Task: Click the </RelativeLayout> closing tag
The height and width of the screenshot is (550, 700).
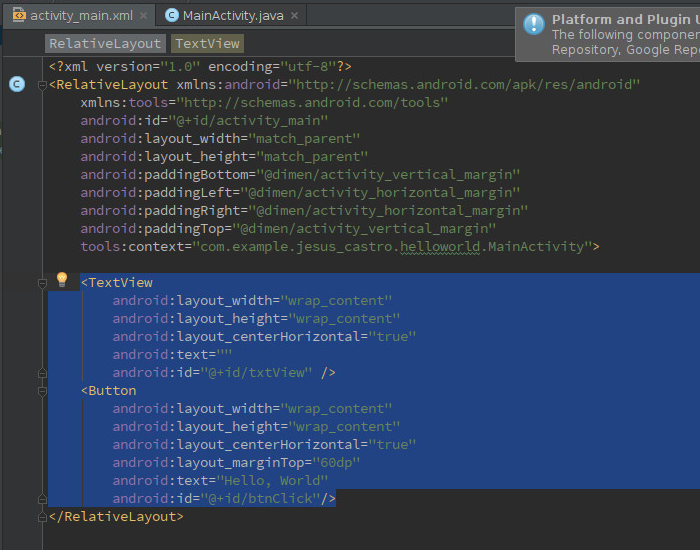Action: point(116,517)
